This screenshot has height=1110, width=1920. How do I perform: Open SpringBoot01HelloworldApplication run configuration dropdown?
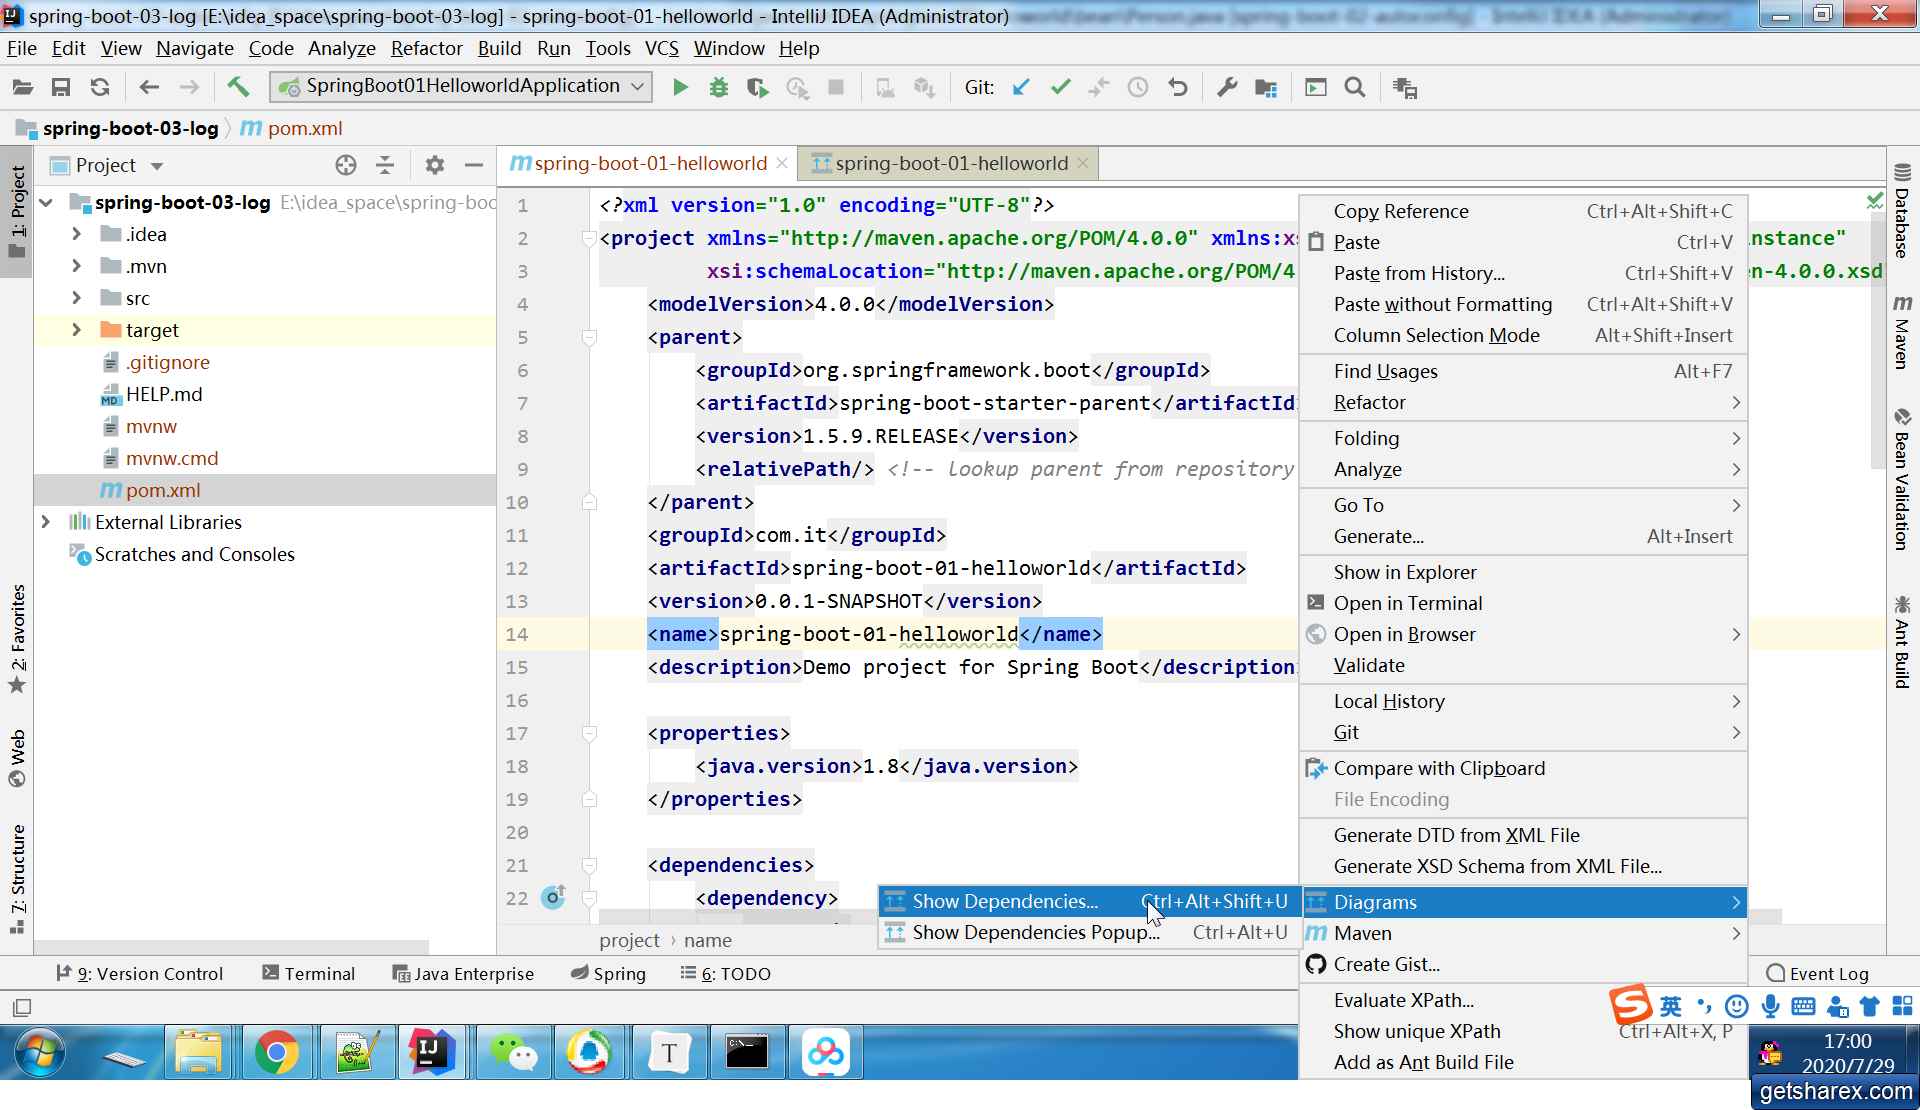[x=460, y=86]
